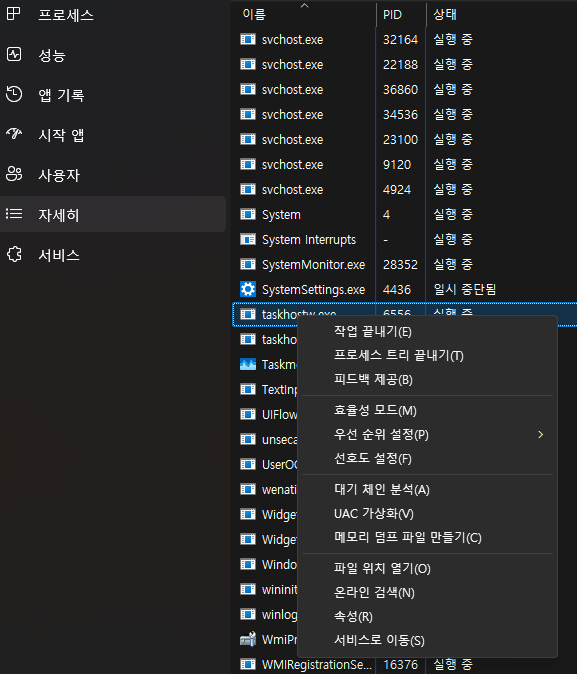The height and width of the screenshot is (674, 577).
Task: Click the Taskmgr chart icon
Action: [248, 365]
